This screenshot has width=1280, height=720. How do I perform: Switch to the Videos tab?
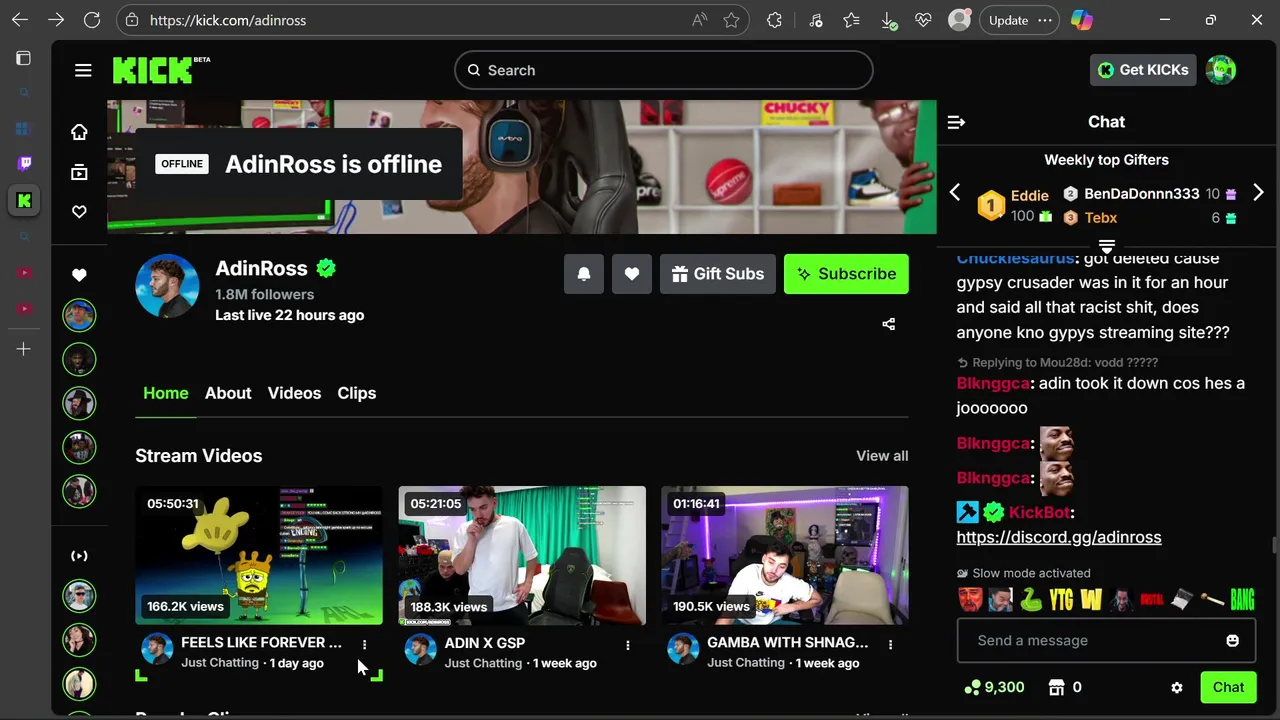pos(294,393)
